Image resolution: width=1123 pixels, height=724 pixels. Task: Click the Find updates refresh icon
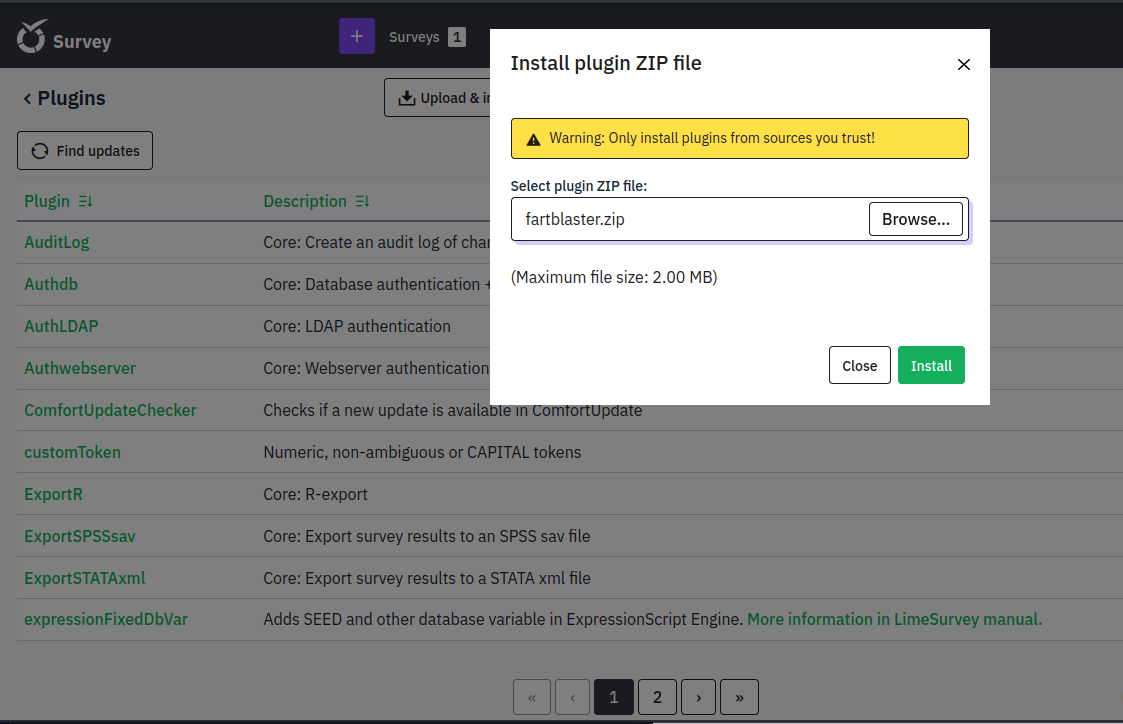(x=40, y=151)
